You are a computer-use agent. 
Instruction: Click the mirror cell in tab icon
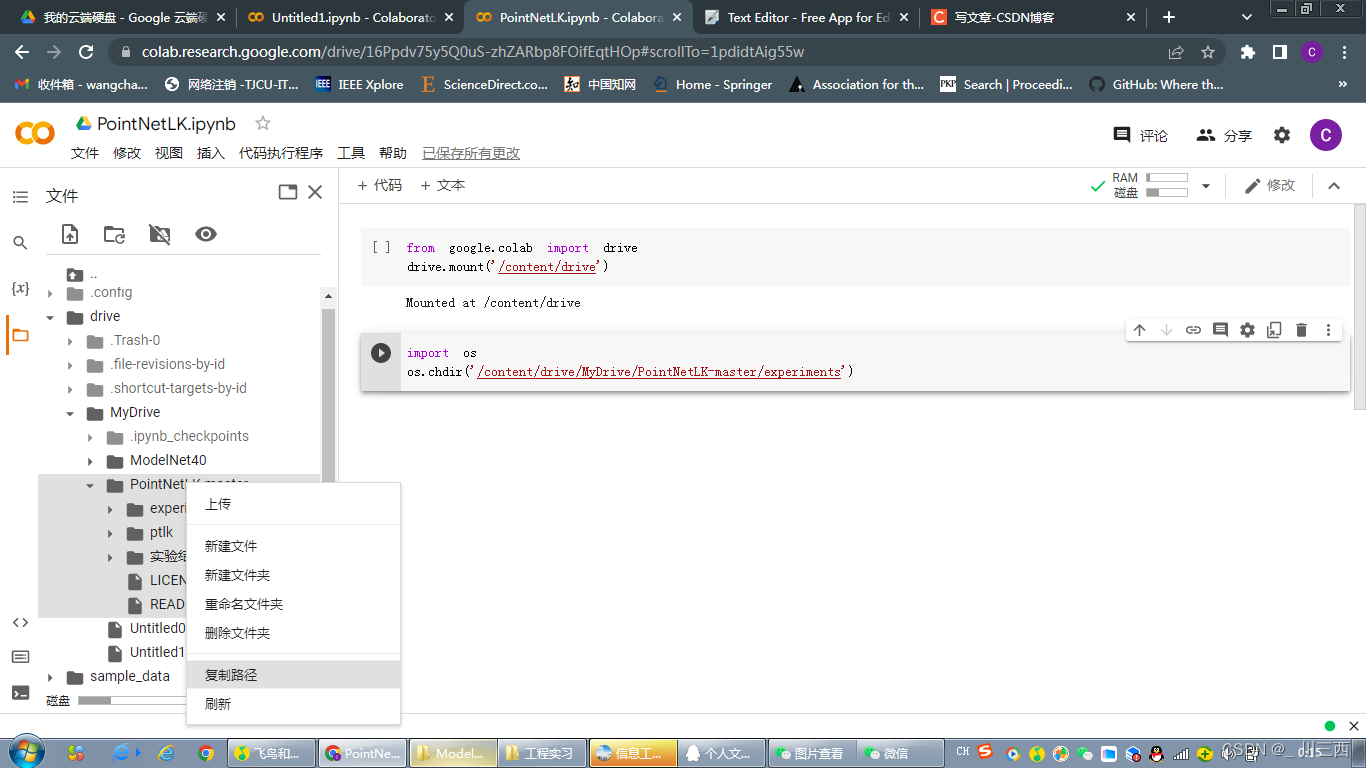pyautogui.click(x=1274, y=330)
